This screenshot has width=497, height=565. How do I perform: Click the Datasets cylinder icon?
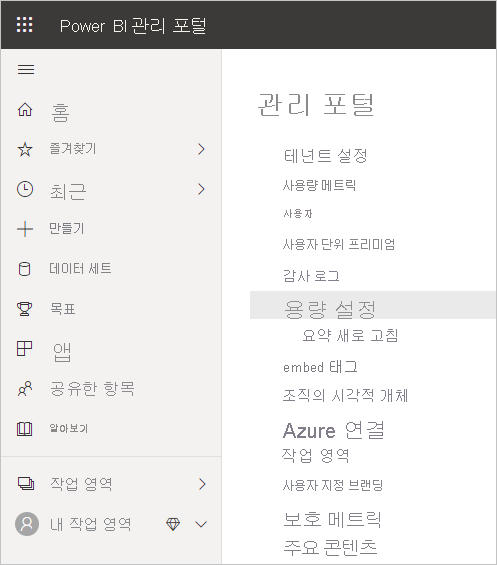25,269
